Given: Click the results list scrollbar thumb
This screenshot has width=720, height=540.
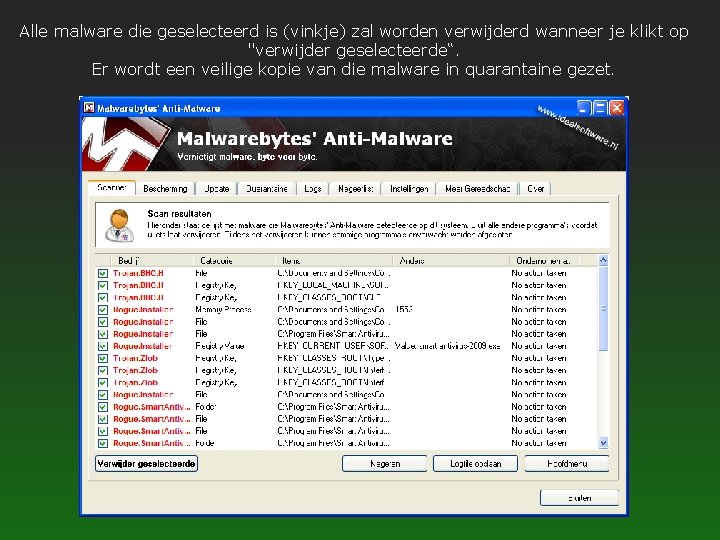Looking at the screenshot, I should tap(603, 309).
